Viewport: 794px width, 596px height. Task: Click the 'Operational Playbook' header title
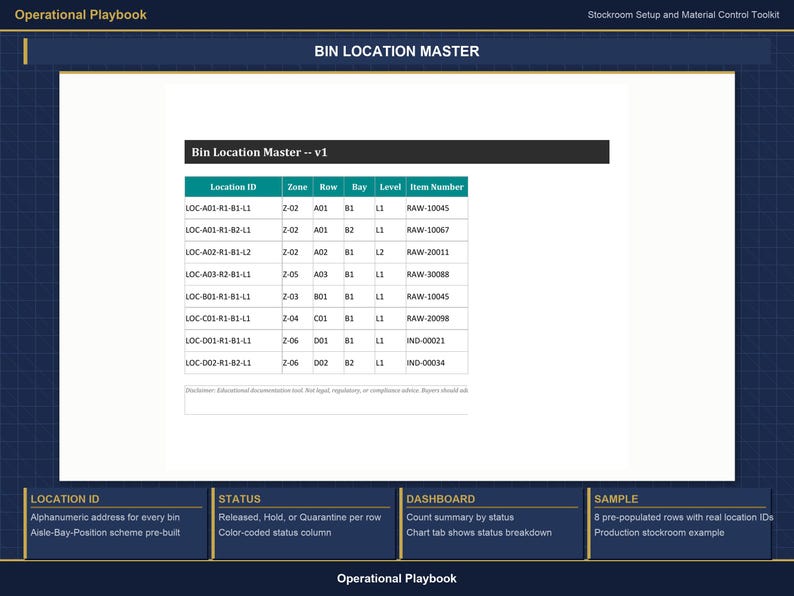click(81, 15)
